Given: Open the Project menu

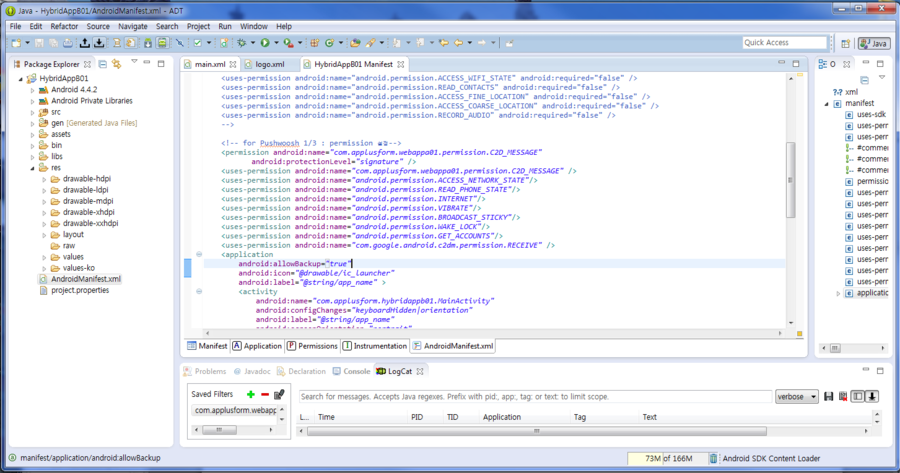Looking at the screenshot, I should 198,26.
